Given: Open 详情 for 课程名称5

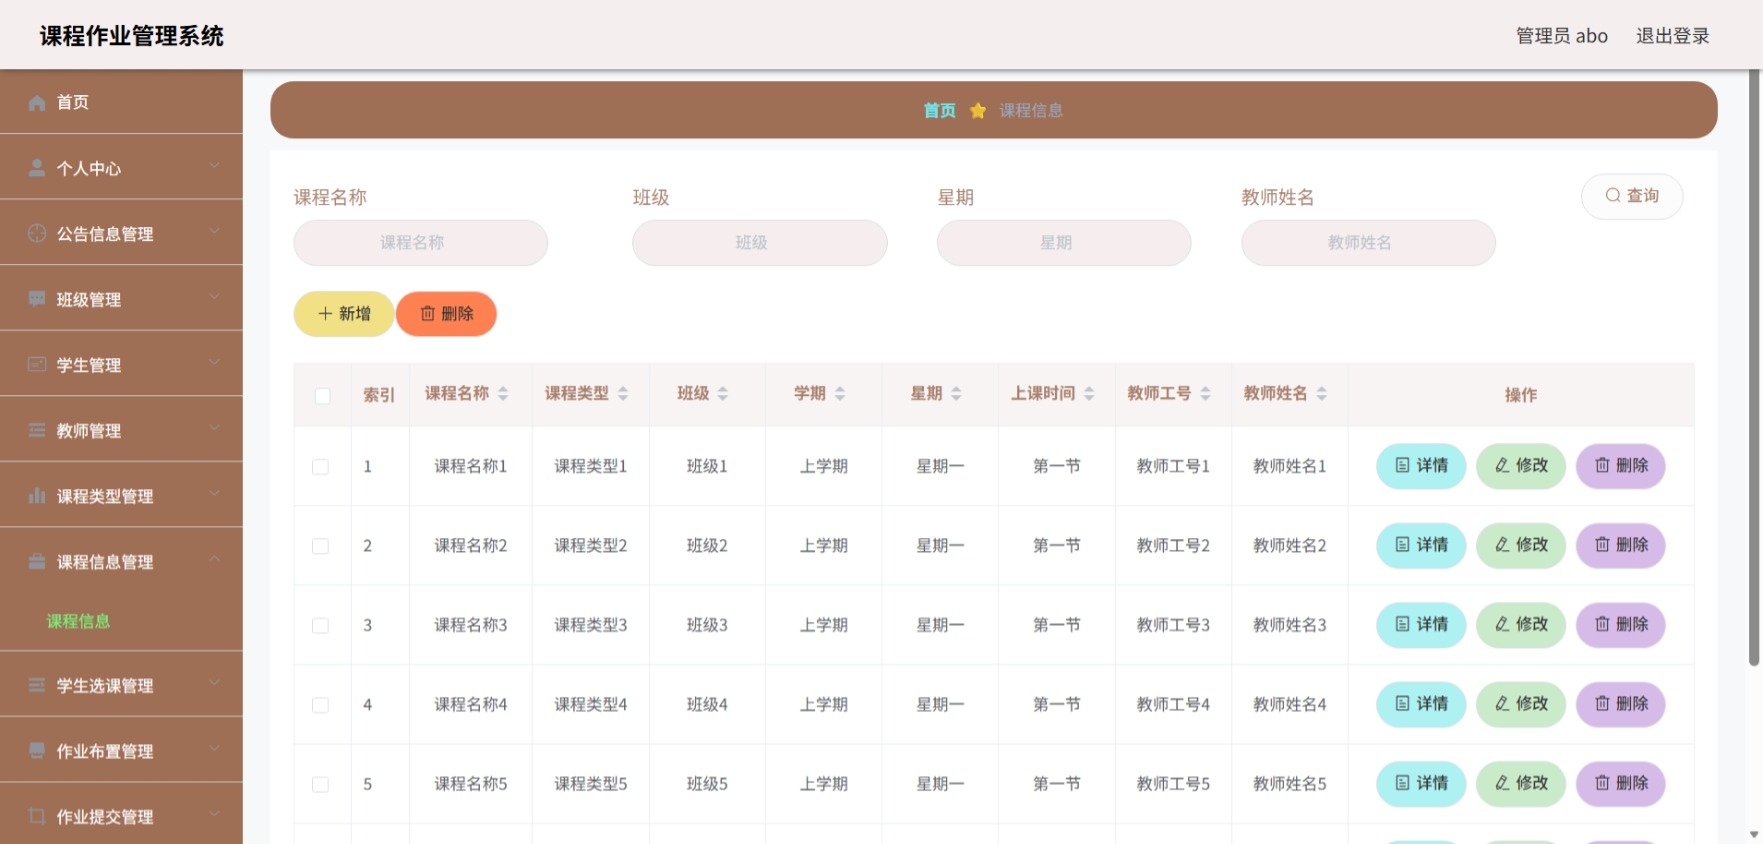Looking at the screenshot, I should (x=1421, y=784).
